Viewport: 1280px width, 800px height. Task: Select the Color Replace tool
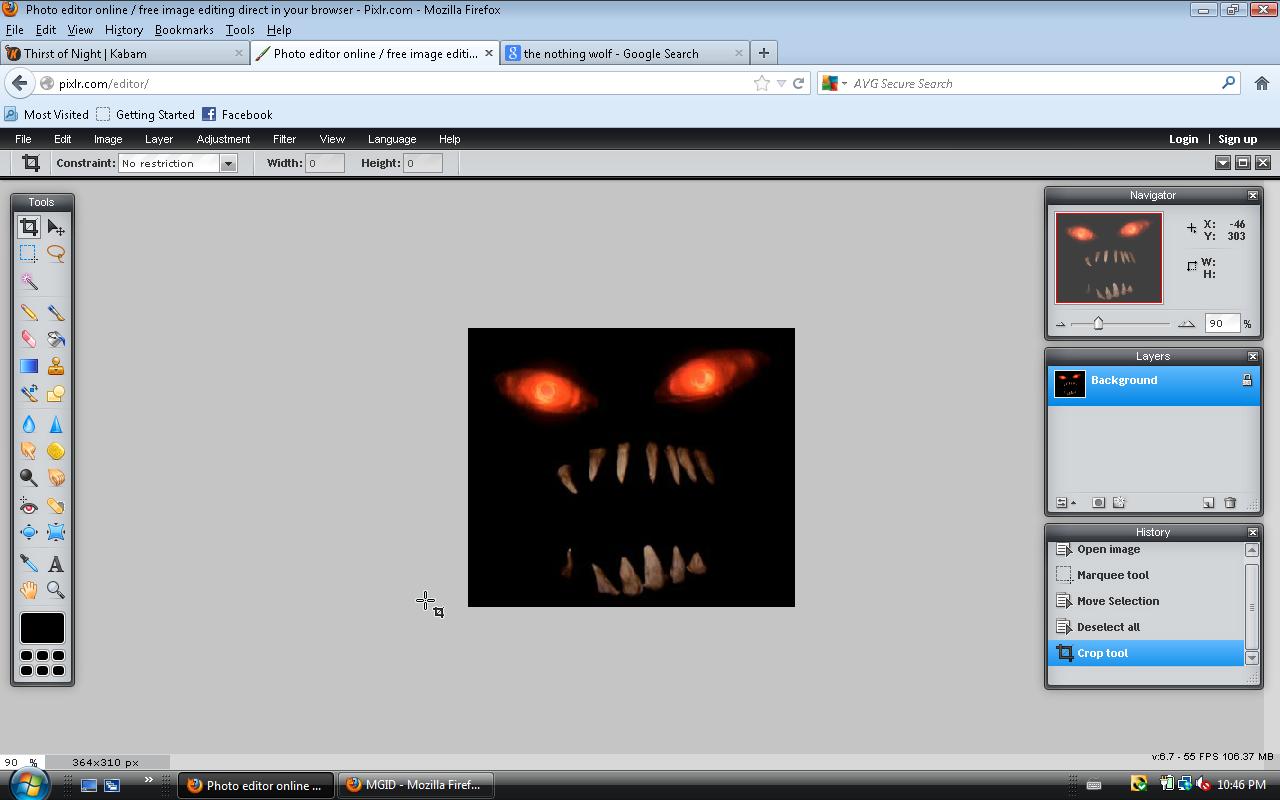29,394
